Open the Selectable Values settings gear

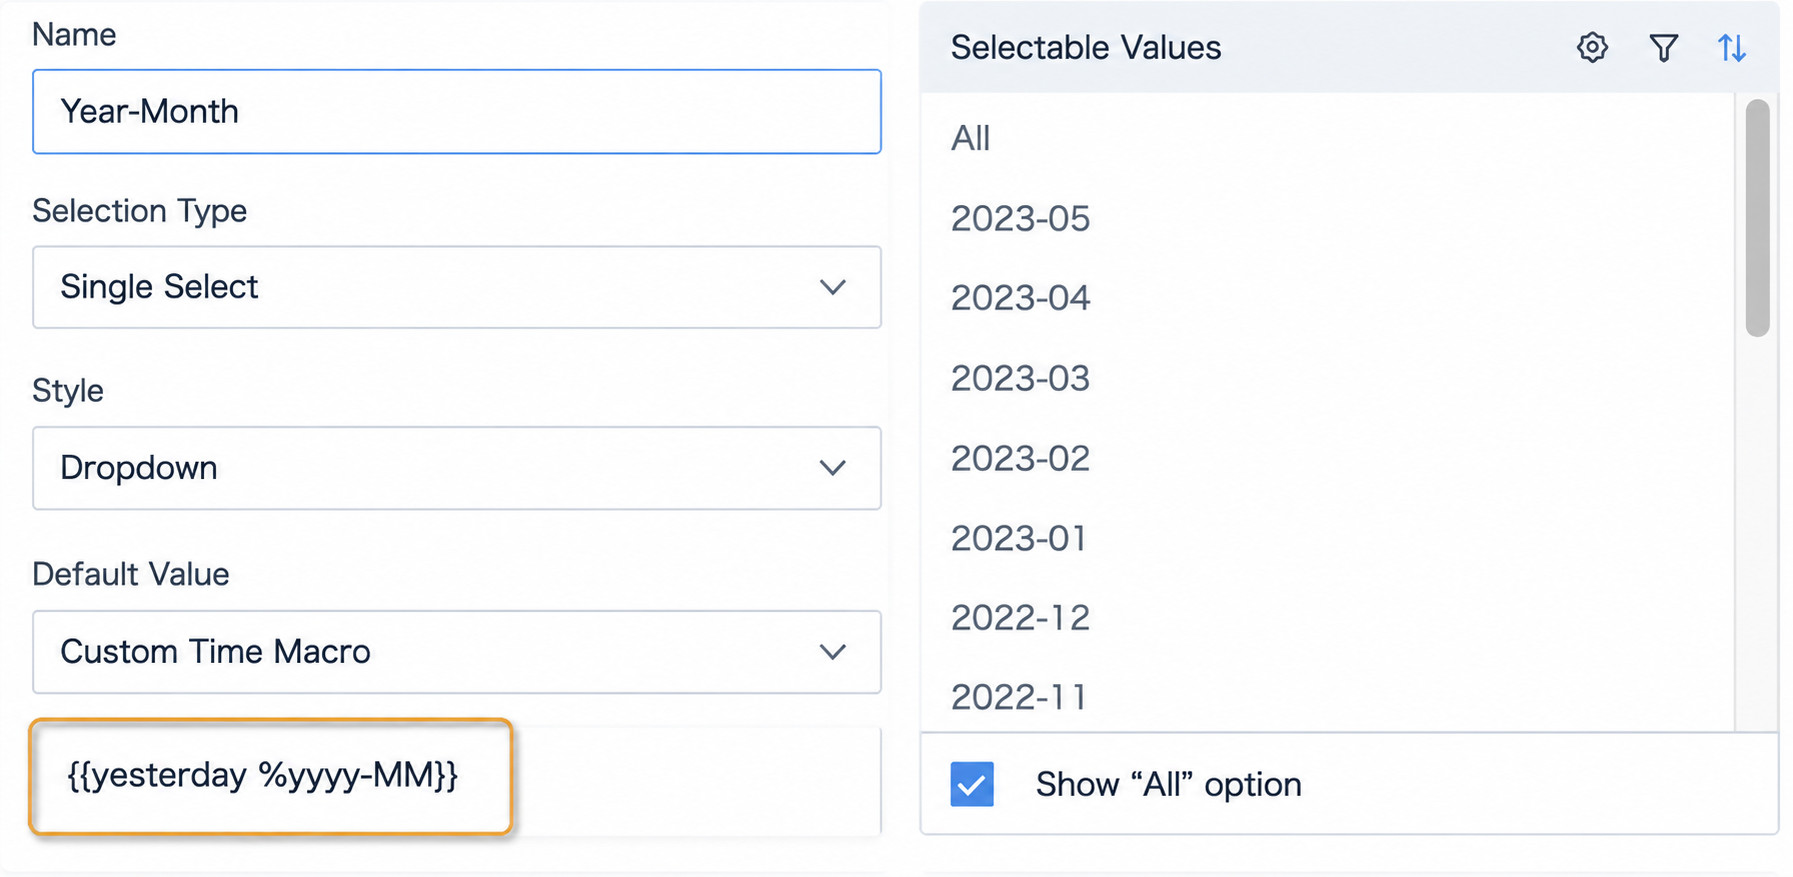pyautogui.click(x=1592, y=47)
